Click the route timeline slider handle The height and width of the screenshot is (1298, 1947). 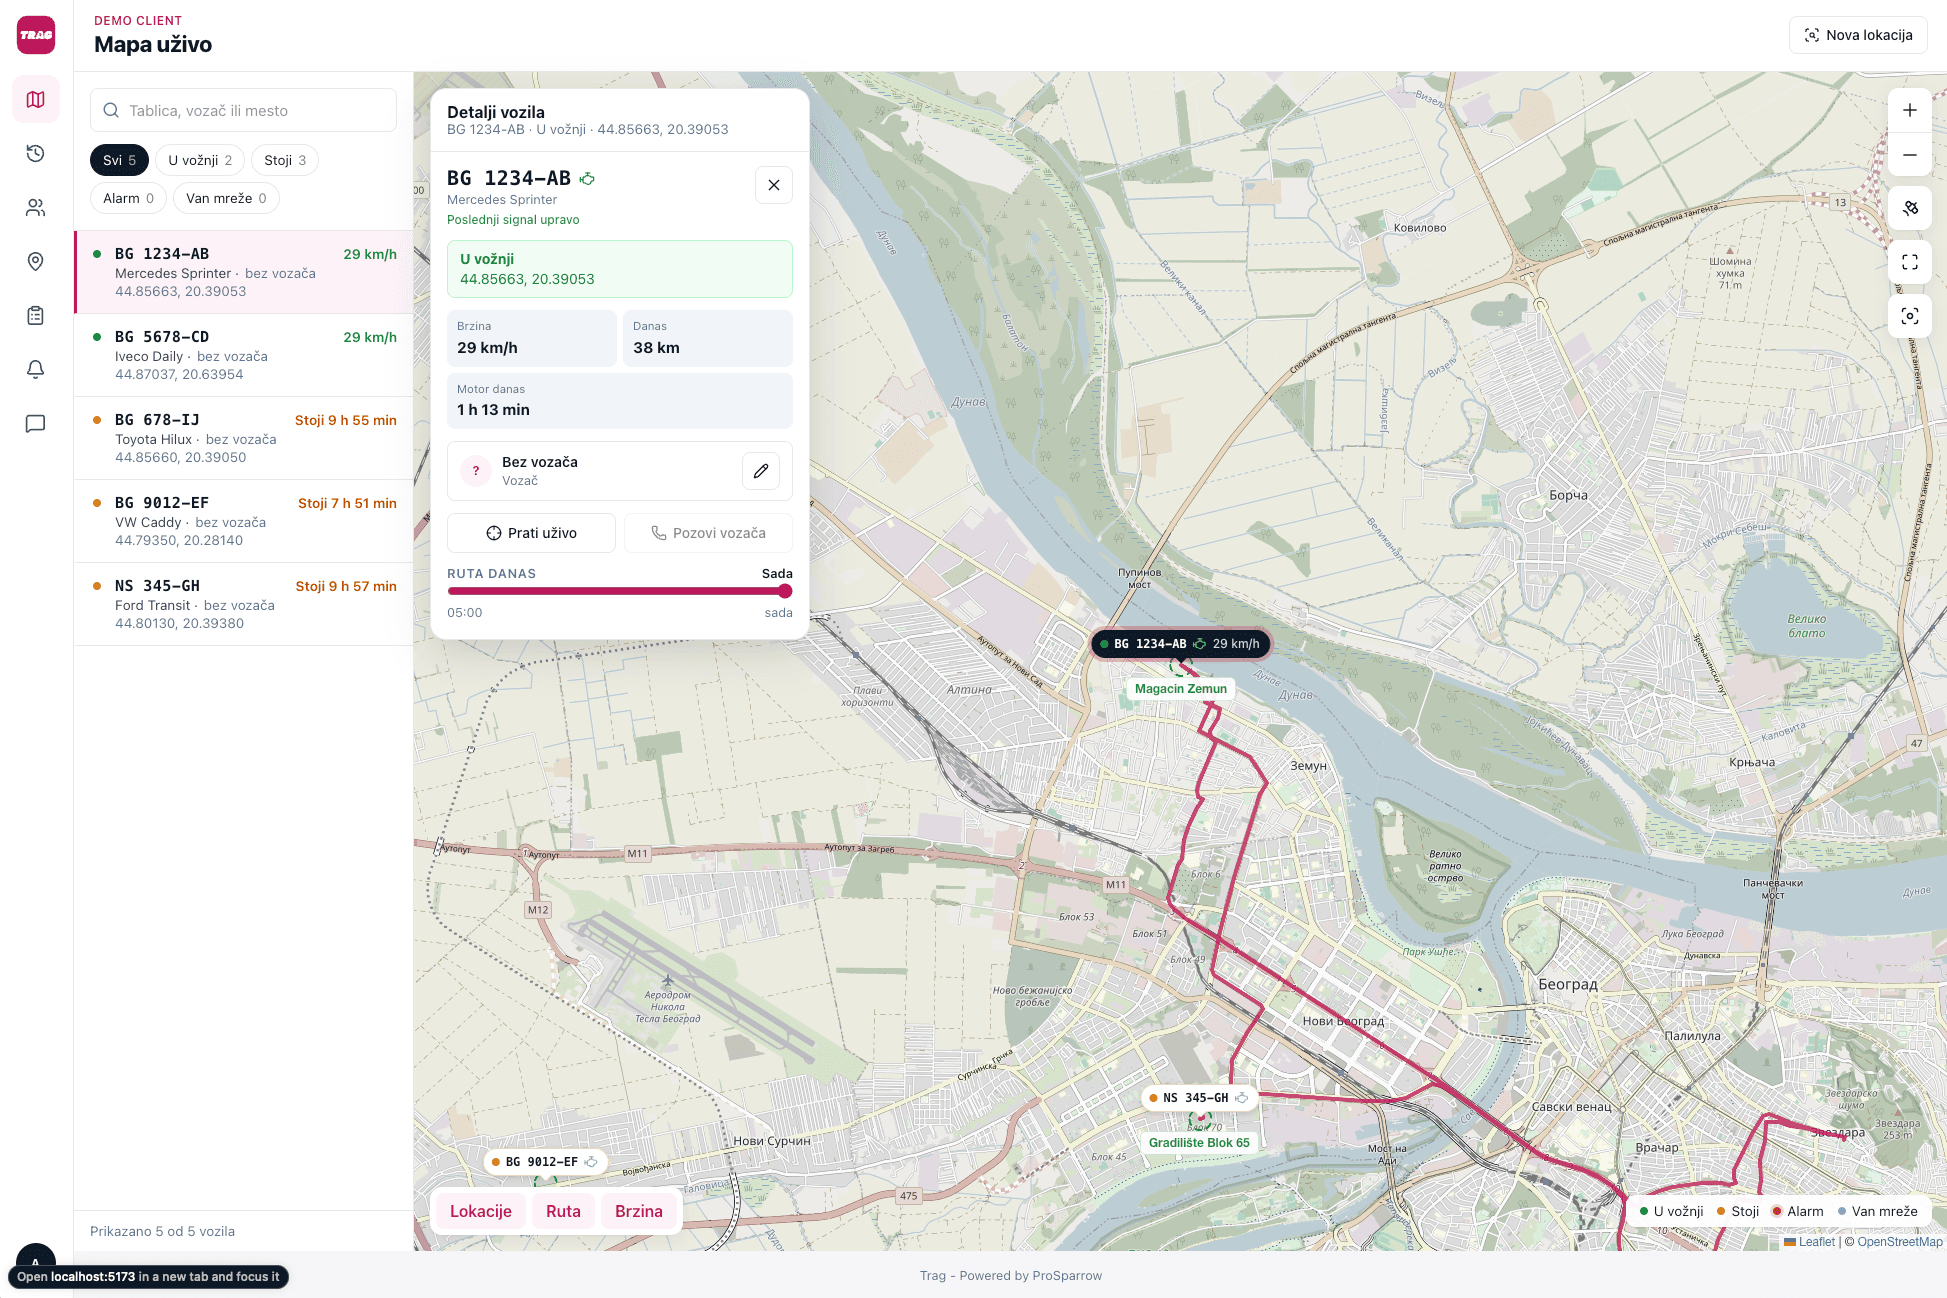(x=785, y=591)
